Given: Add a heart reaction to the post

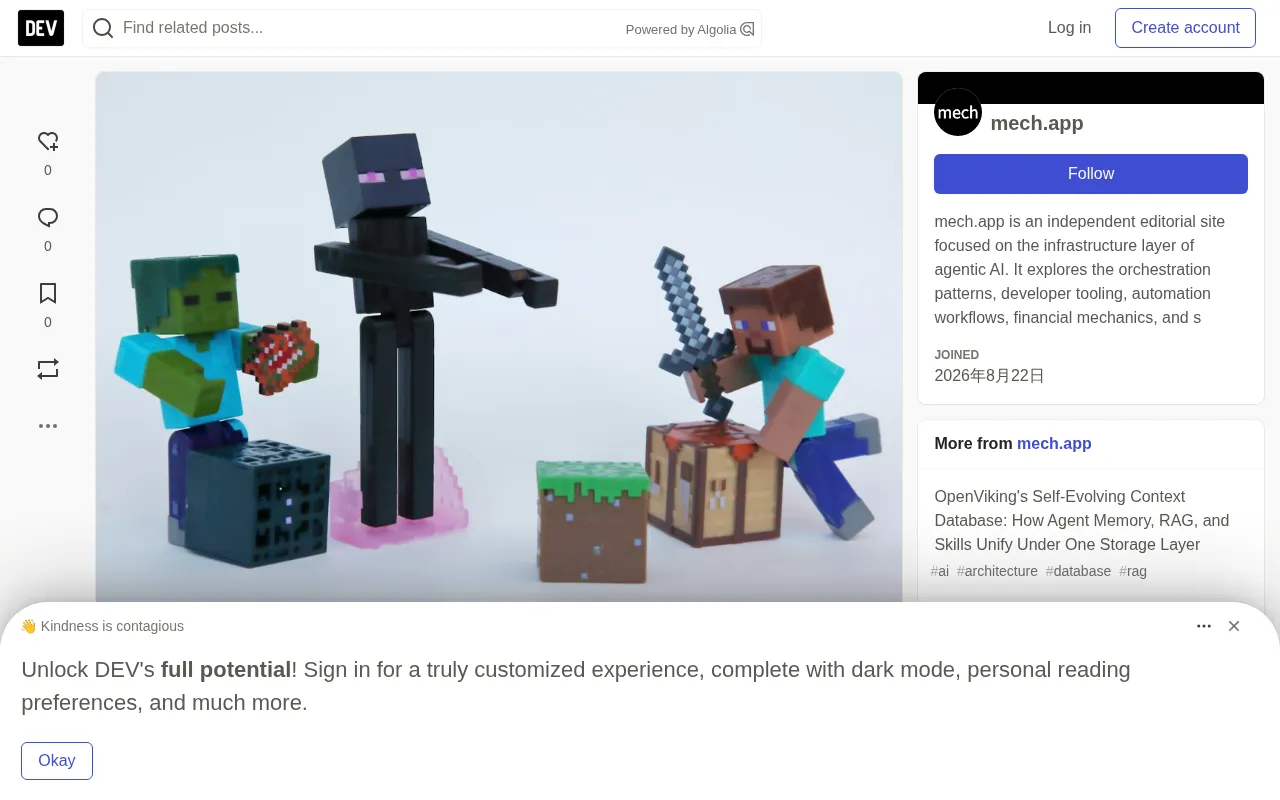Looking at the screenshot, I should coord(48,142).
